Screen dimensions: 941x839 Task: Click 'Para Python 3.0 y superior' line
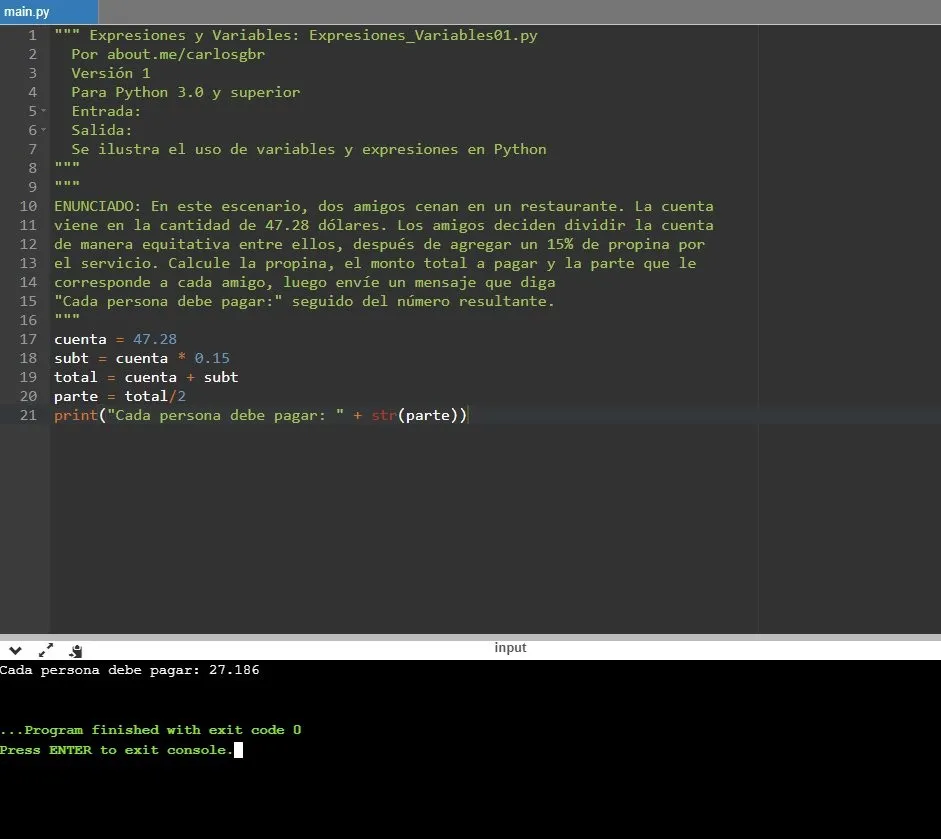pos(185,92)
